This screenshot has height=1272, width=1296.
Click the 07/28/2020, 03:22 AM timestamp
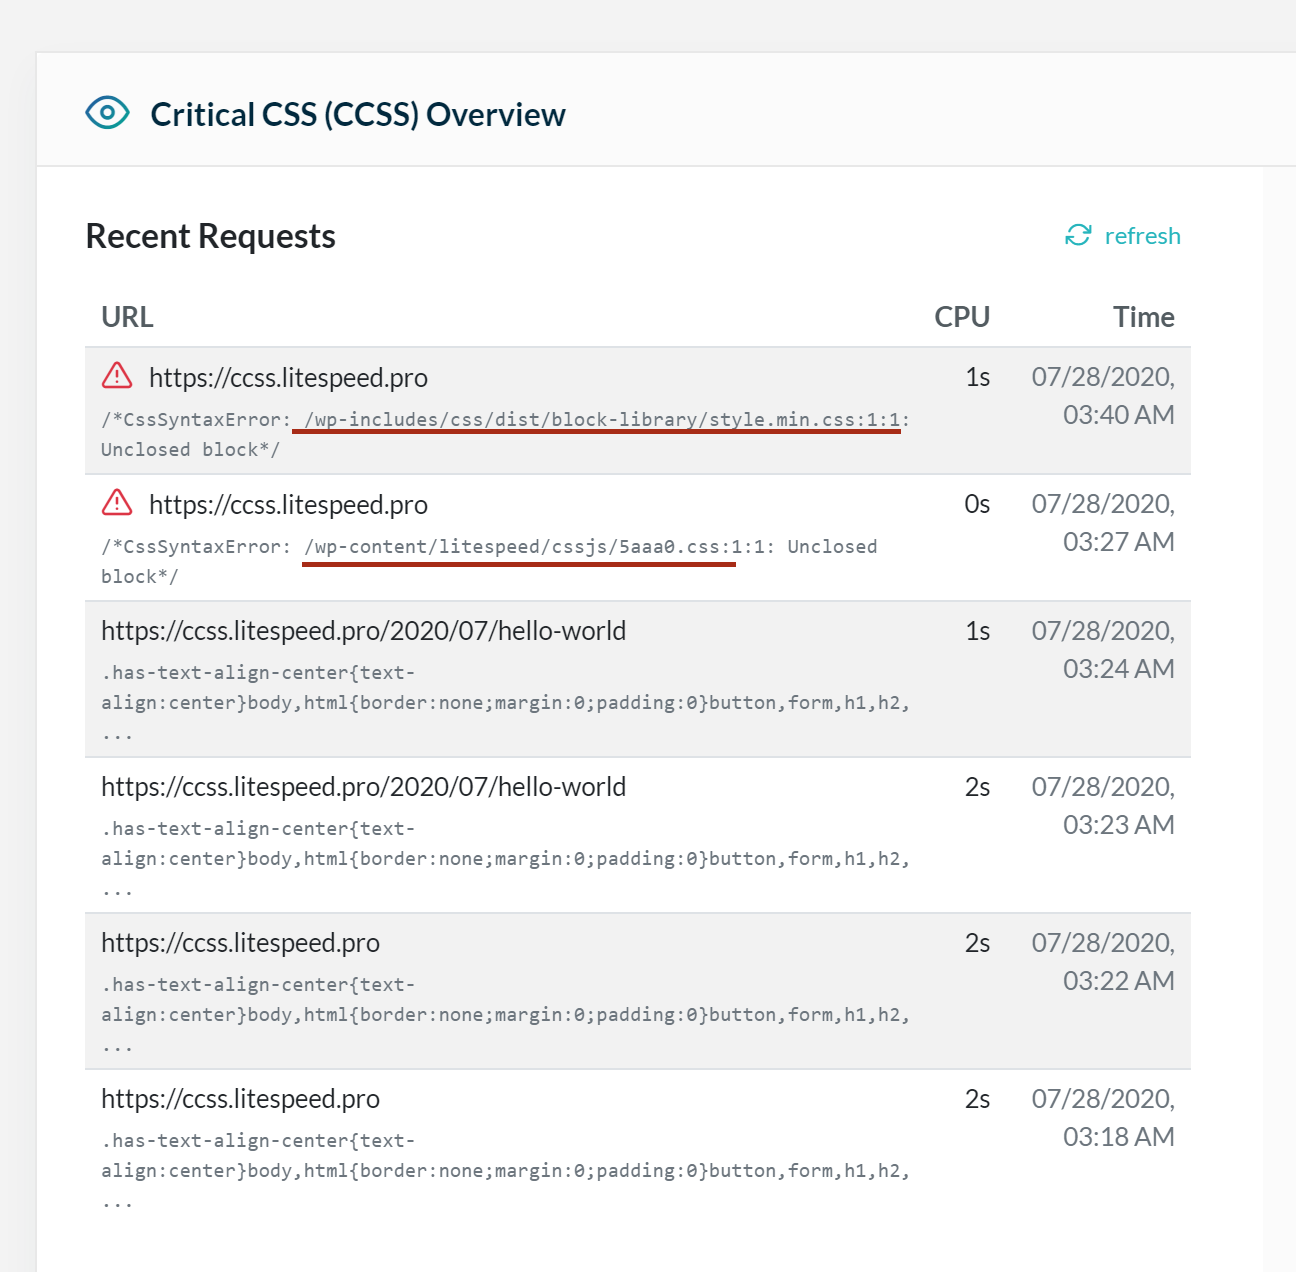1103,962
